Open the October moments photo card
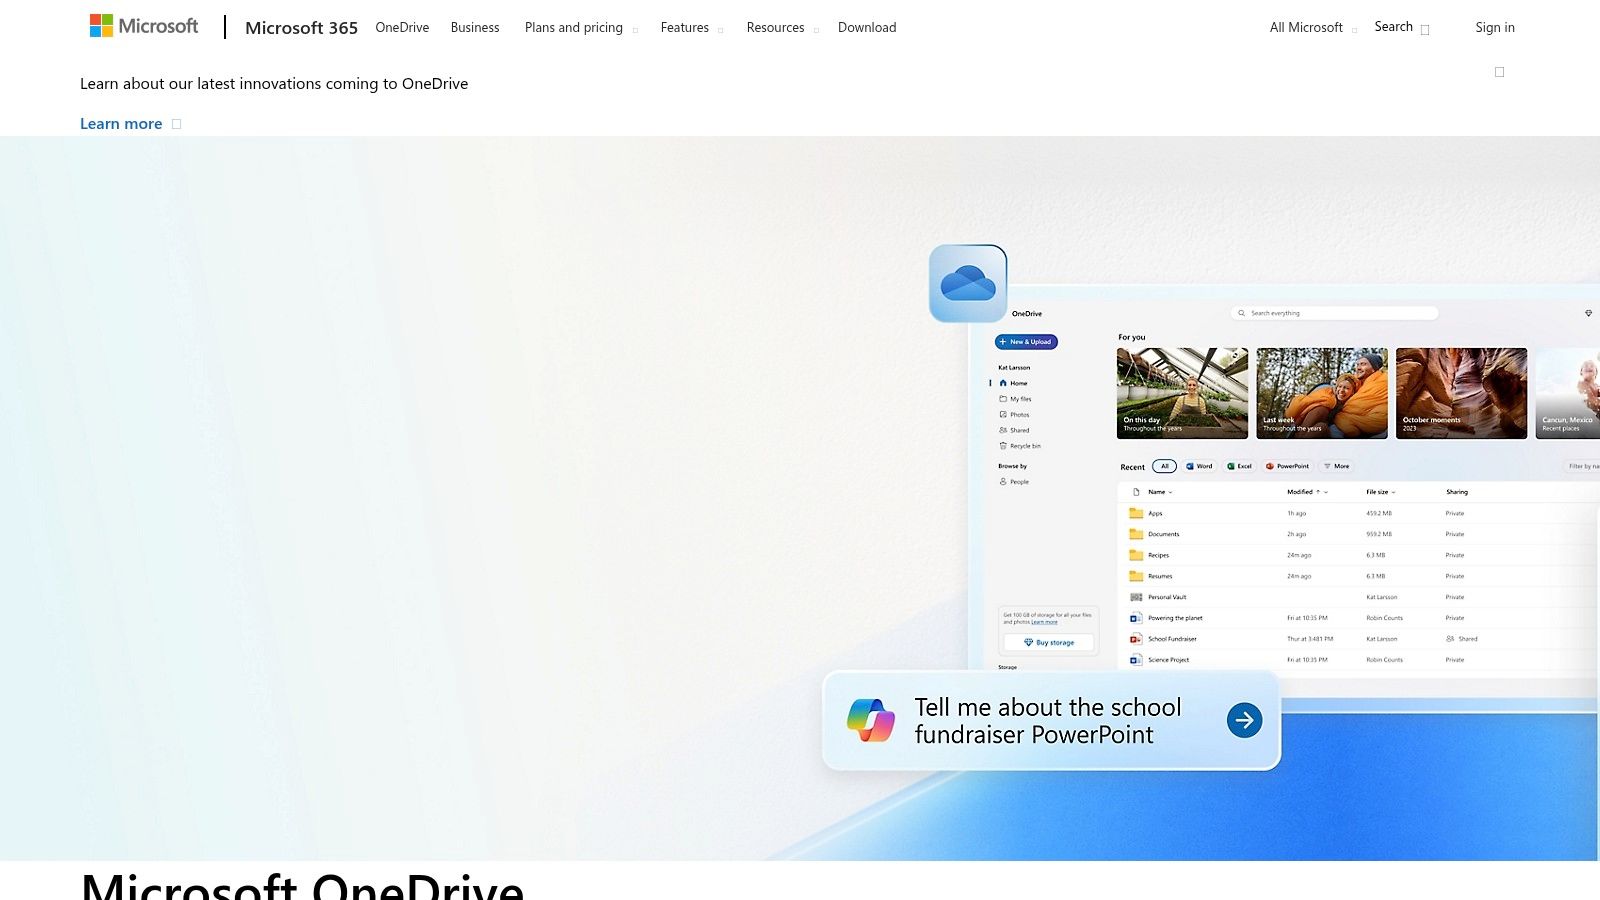 click(1461, 393)
